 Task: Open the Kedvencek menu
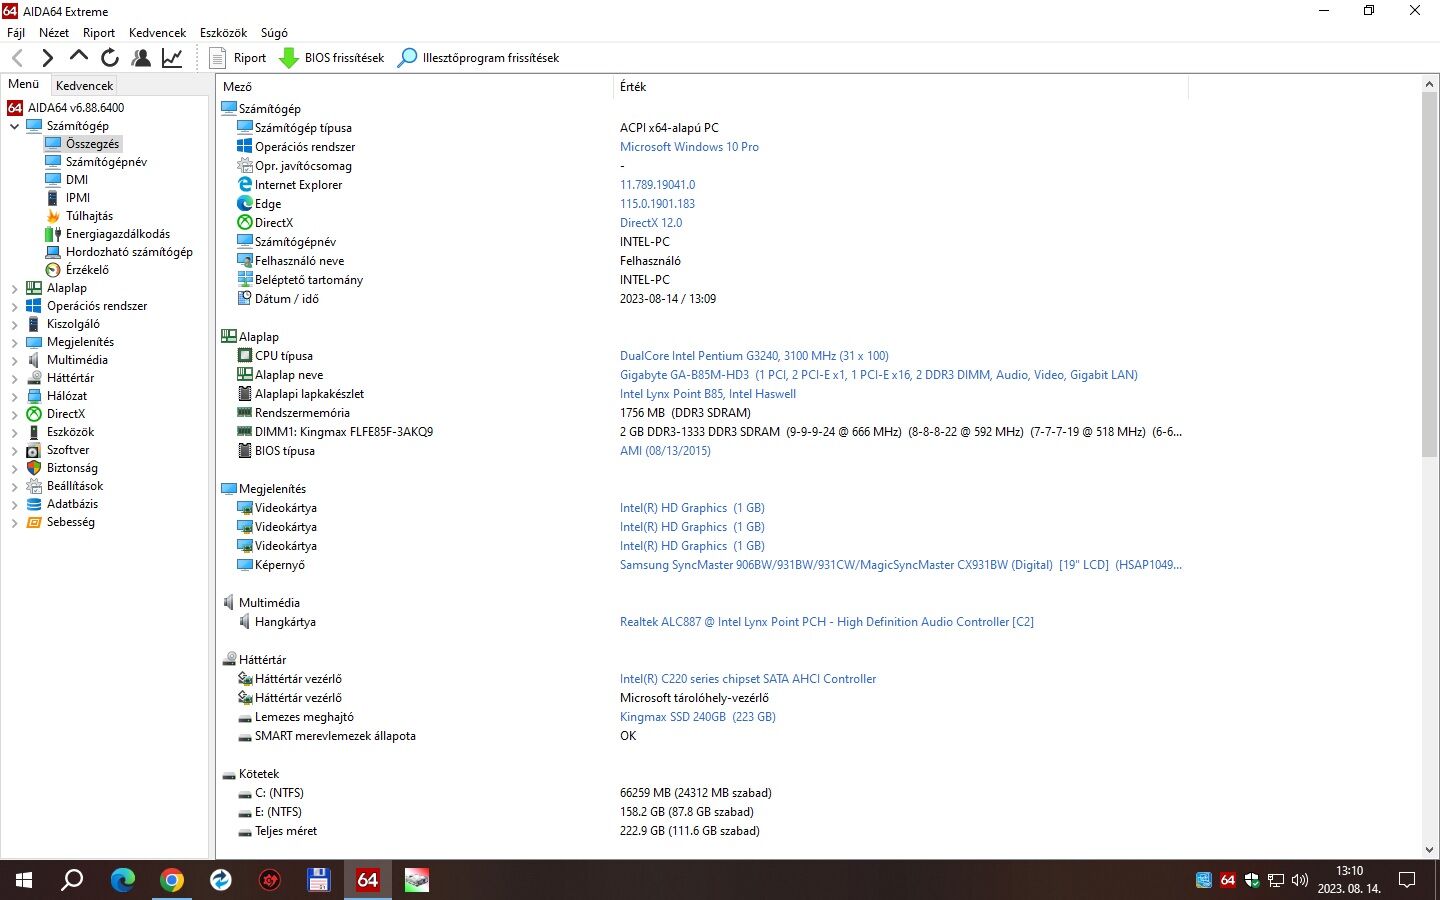(157, 33)
